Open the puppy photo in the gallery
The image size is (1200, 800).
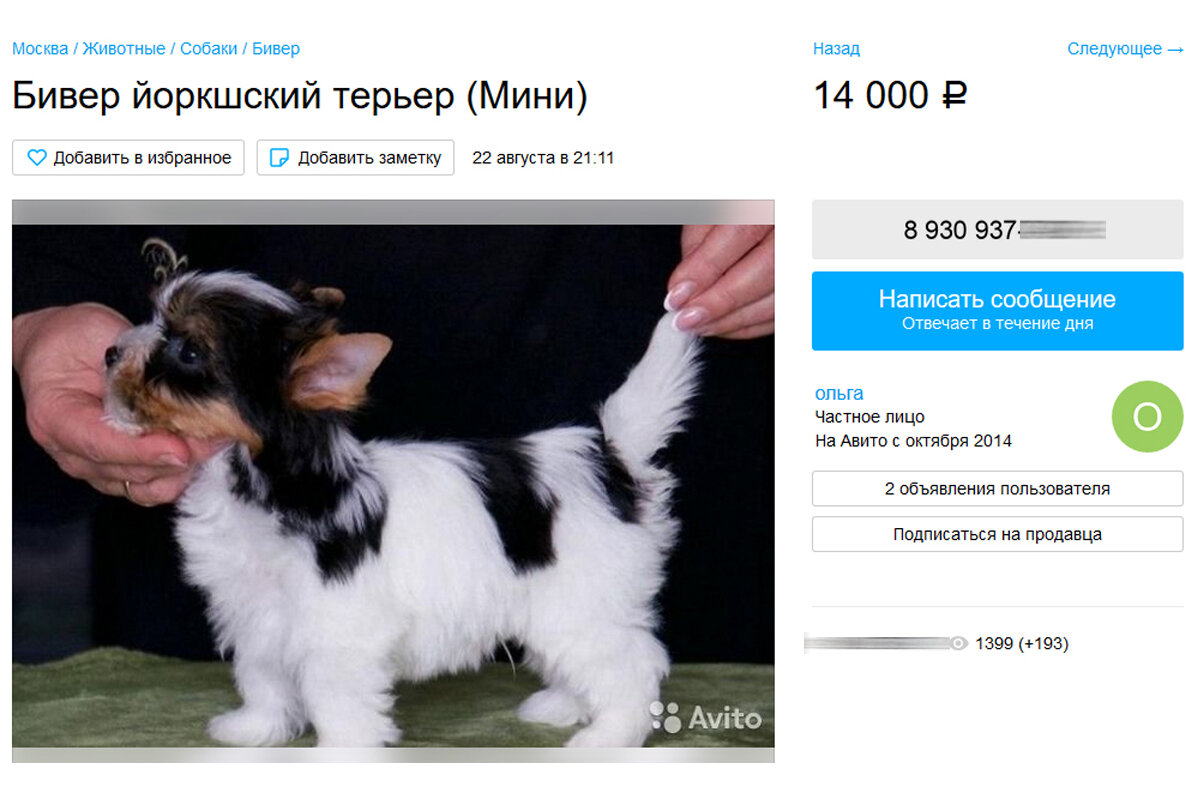pyautogui.click(x=393, y=482)
